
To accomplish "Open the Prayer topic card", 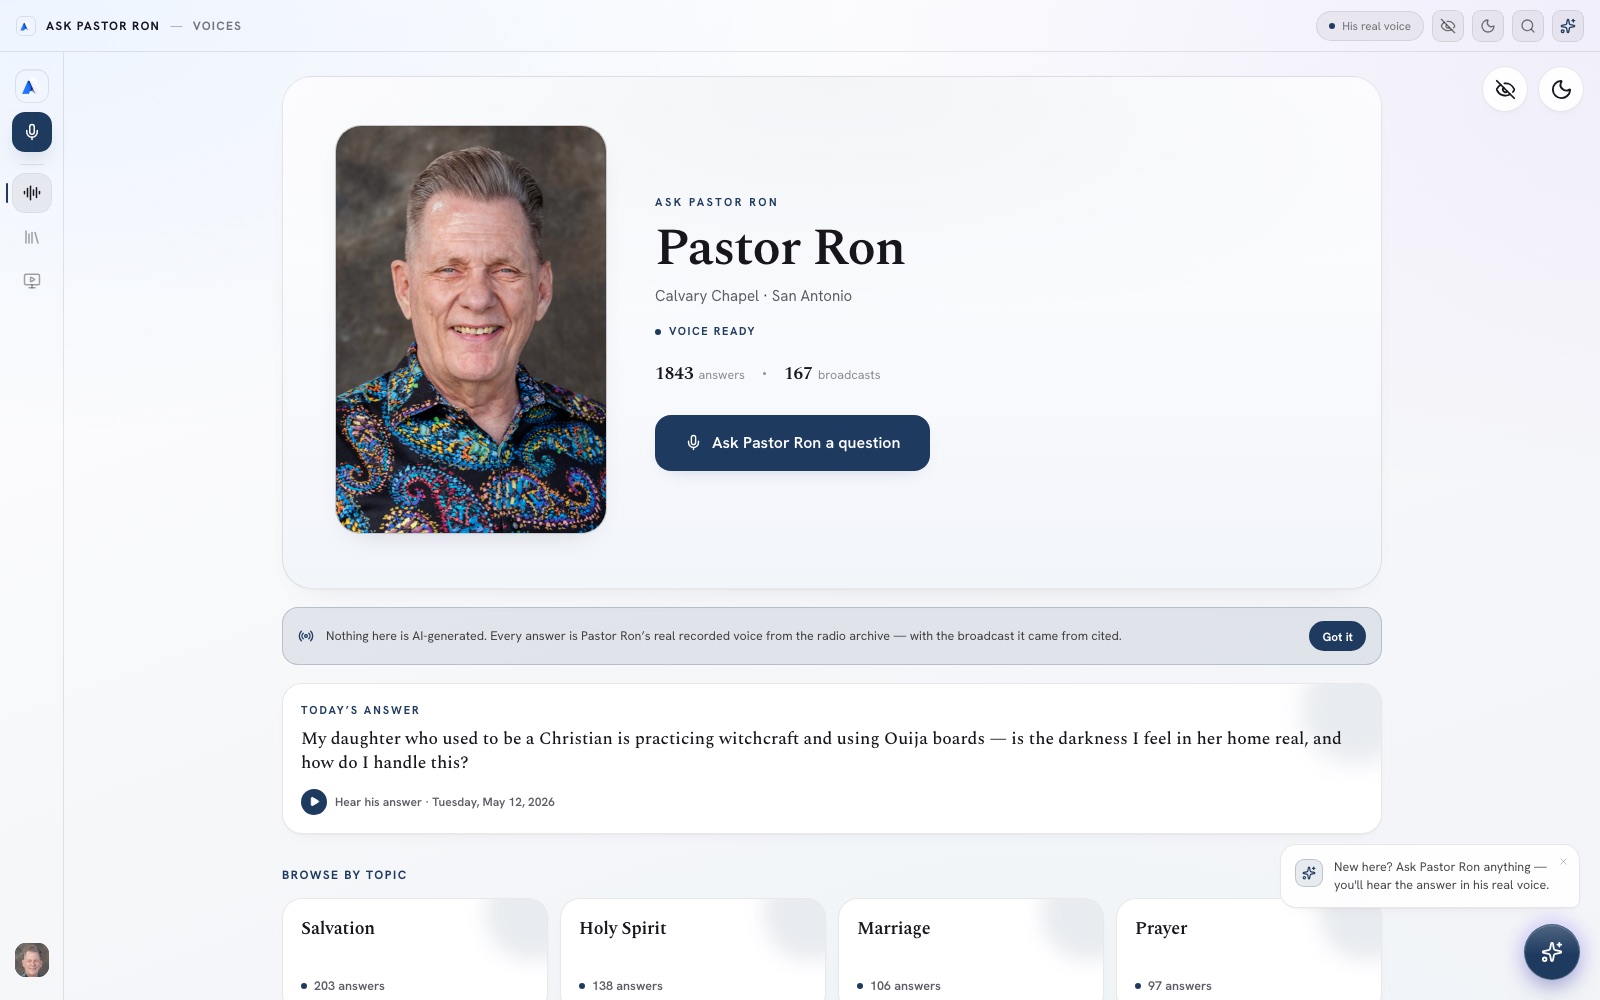I will click(x=1249, y=949).
